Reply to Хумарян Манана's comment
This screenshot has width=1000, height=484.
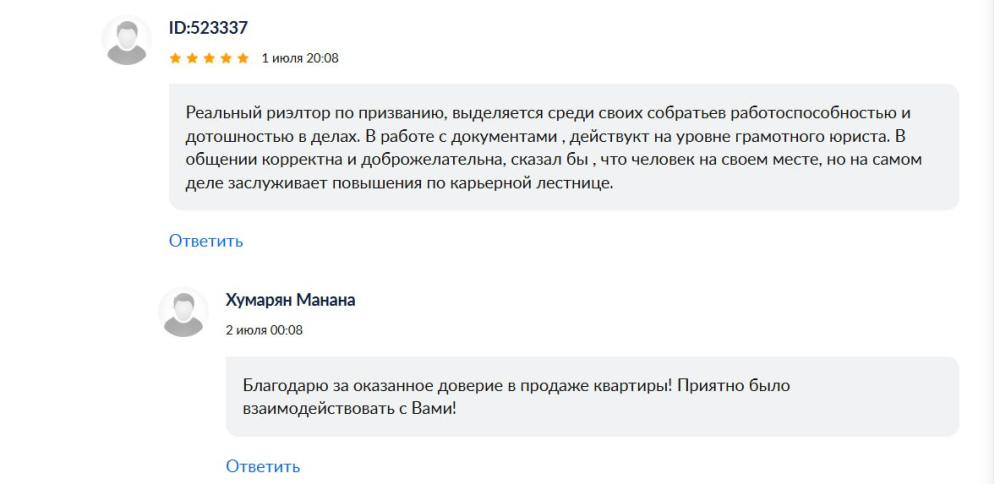point(263,466)
